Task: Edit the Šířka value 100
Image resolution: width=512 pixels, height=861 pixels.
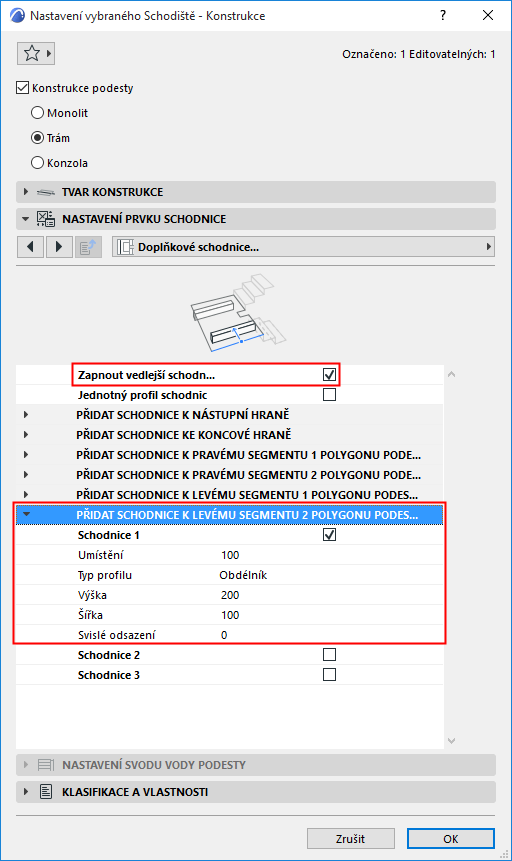Action: click(230, 615)
